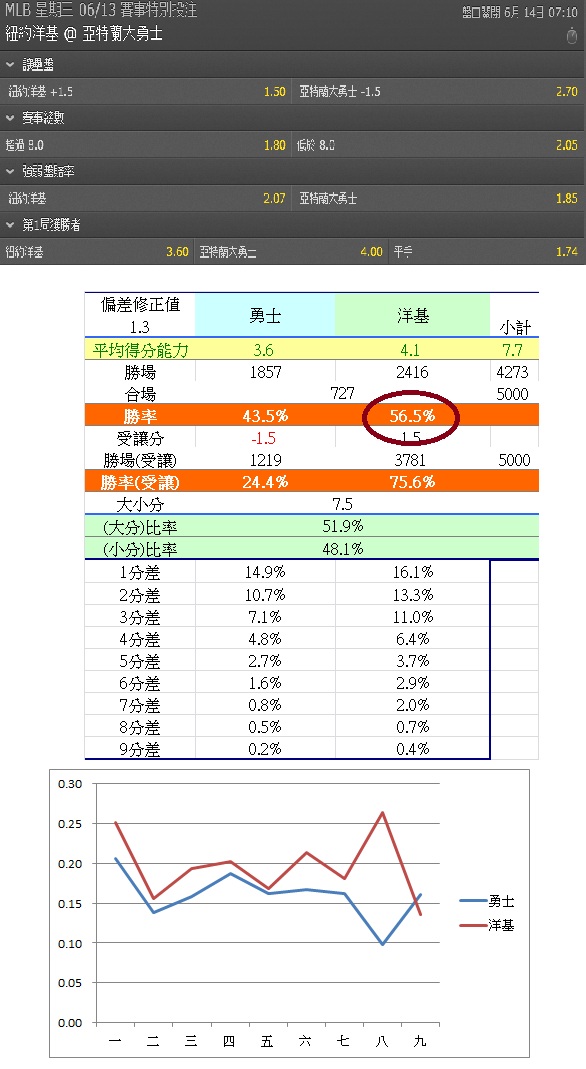
Task: Click the 4.8% four-run margin cell
Action: pos(265,639)
